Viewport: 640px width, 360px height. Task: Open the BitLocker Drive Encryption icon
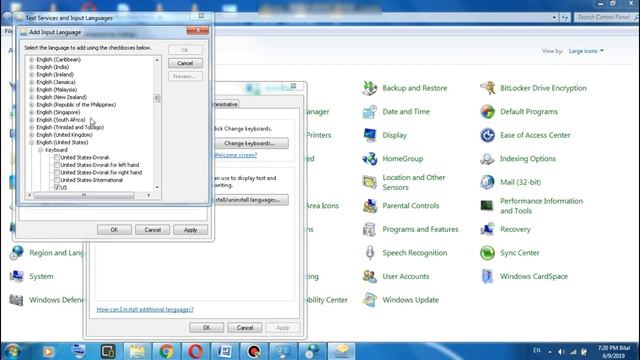[487, 88]
